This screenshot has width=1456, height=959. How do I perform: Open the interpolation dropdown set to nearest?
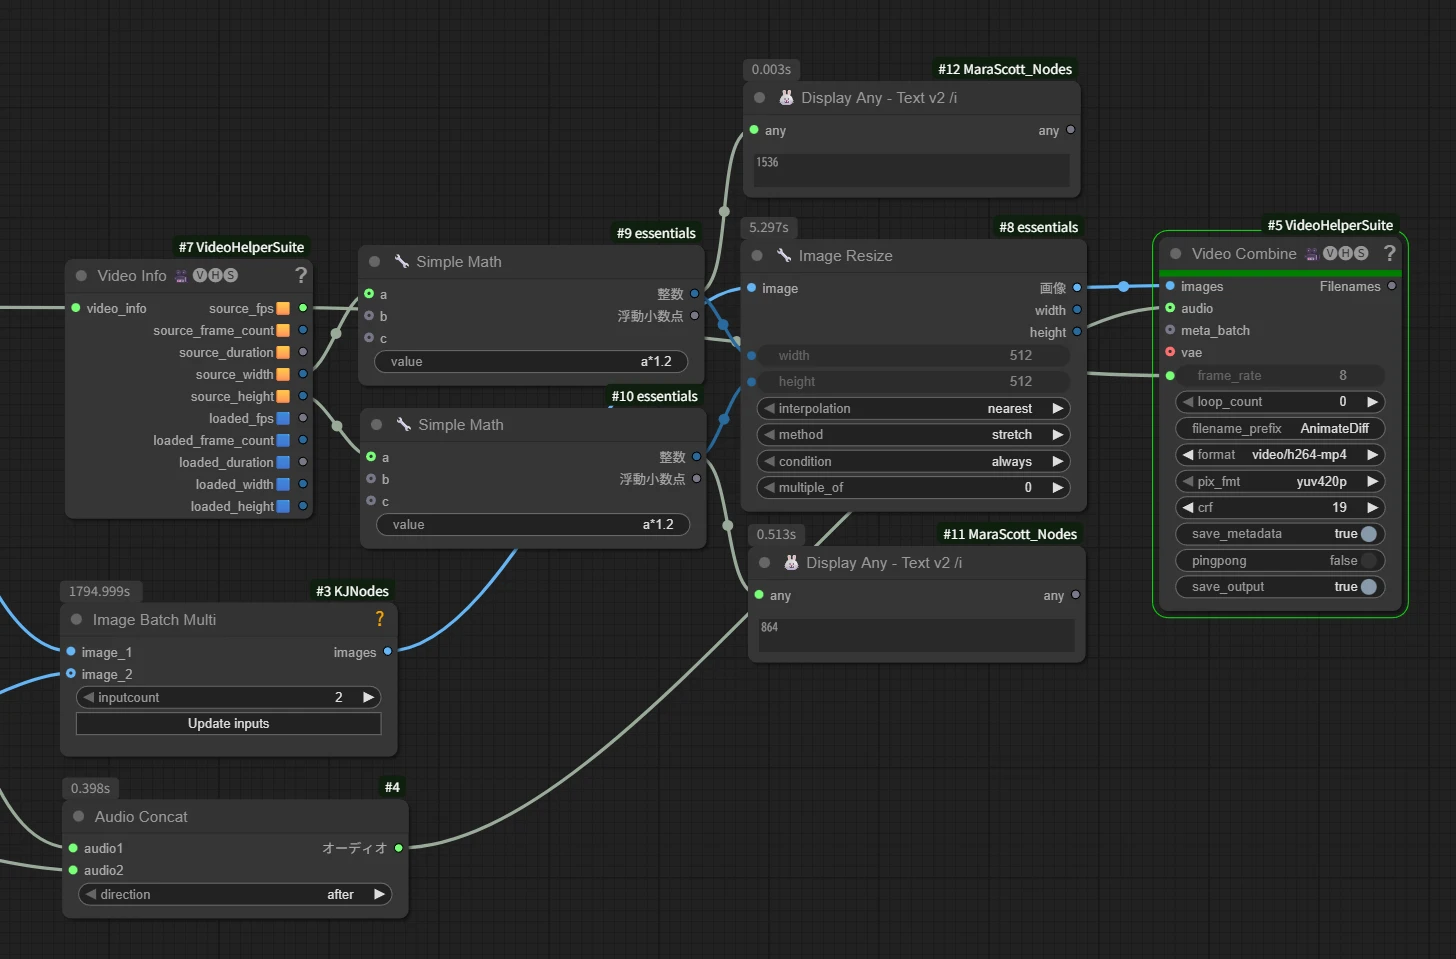click(912, 409)
